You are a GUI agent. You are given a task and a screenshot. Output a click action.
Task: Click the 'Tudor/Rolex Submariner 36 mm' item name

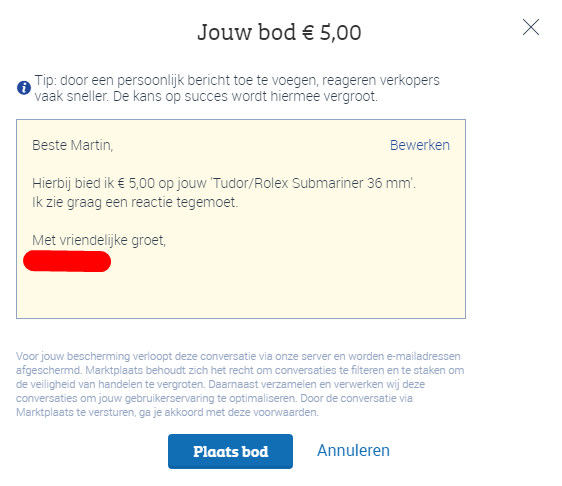pos(312,183)
